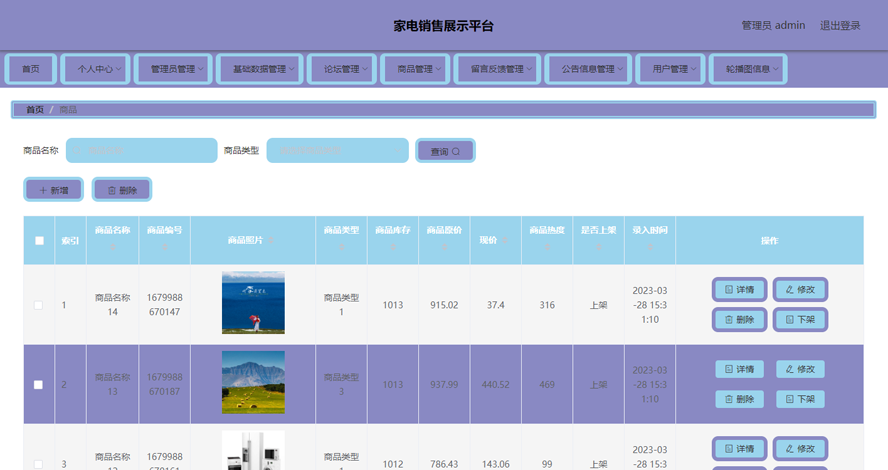Viewport: 888px width, 470px height.
Task: Click the 查询 search button
Action: [x=445, y=151]
